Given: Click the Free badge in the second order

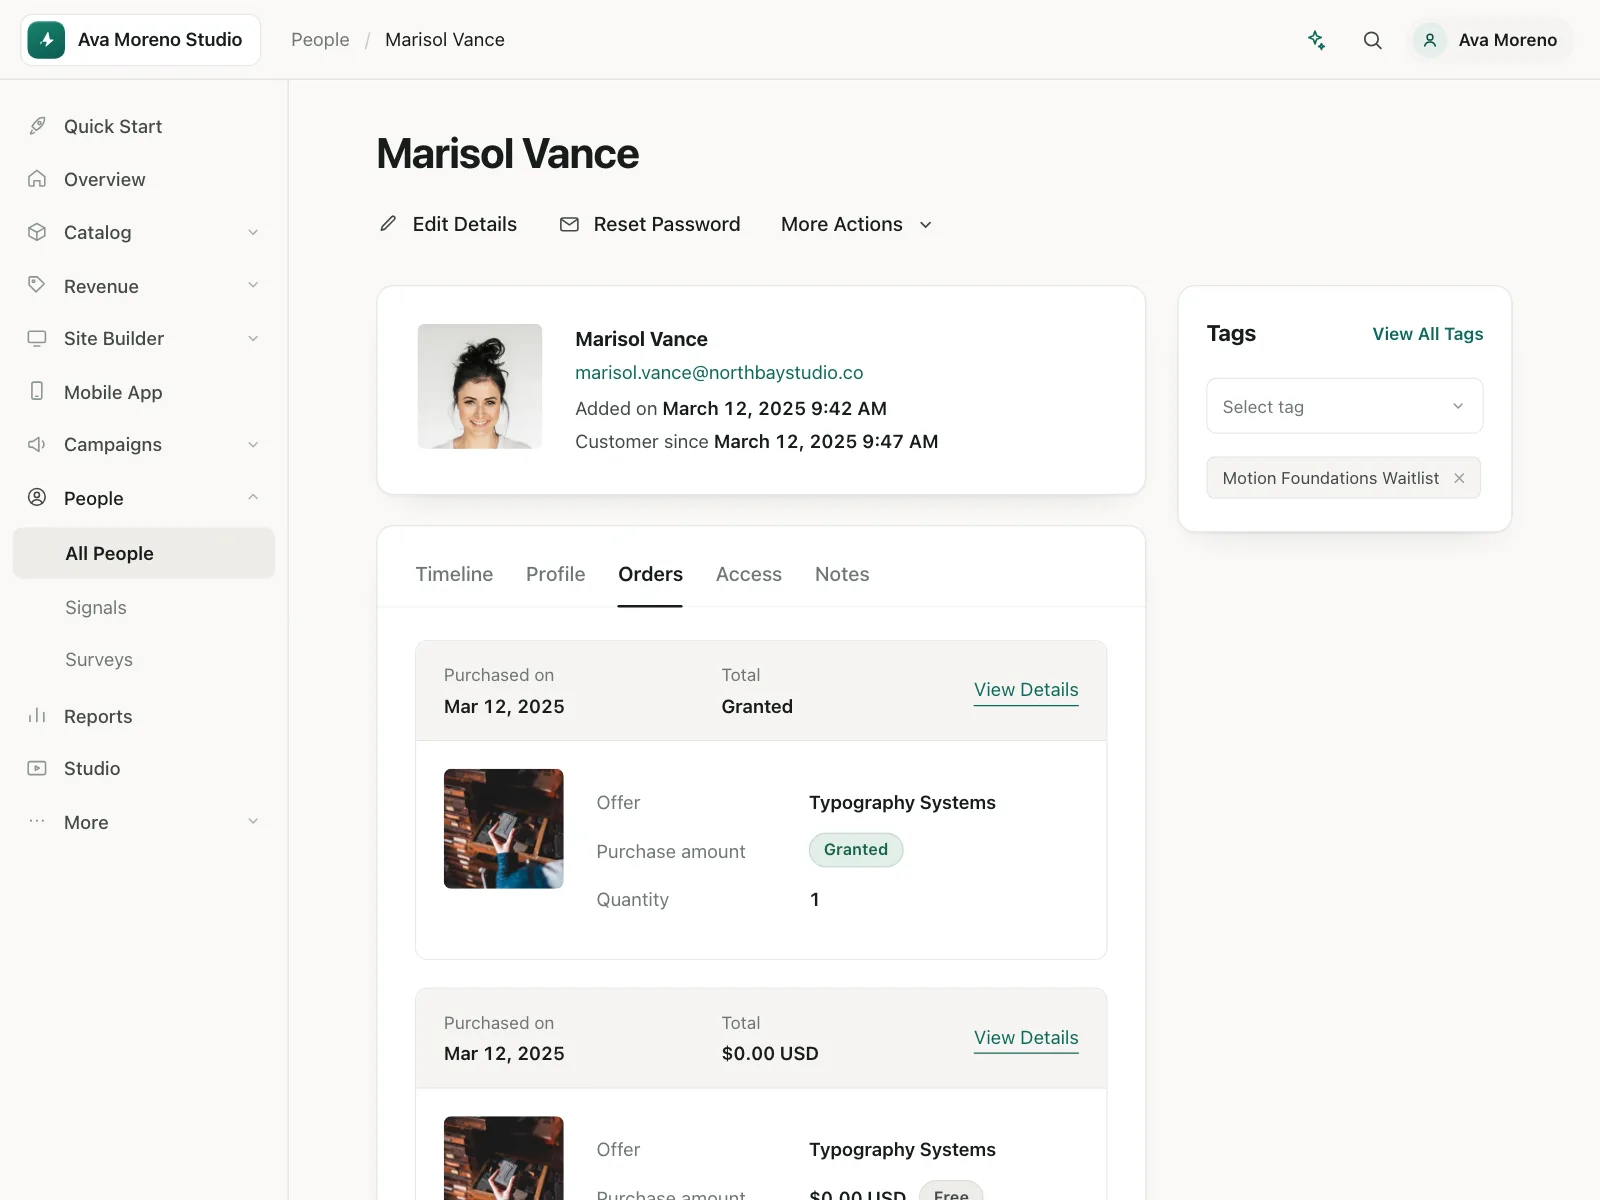Looking at the screenshot, I should click(951, 1192).
